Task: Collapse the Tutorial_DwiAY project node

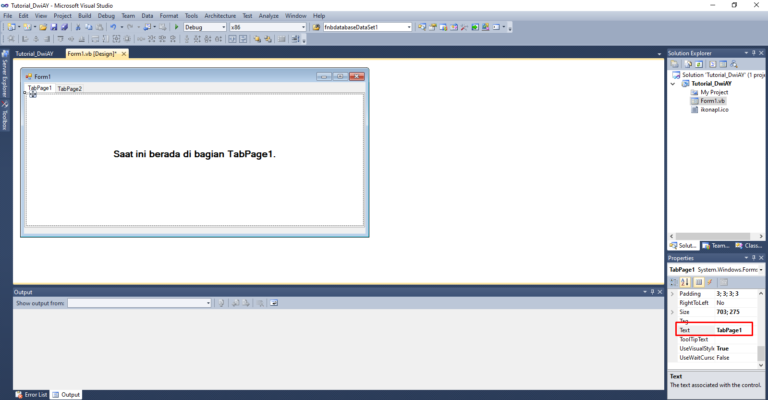Action: click(673, 84)
